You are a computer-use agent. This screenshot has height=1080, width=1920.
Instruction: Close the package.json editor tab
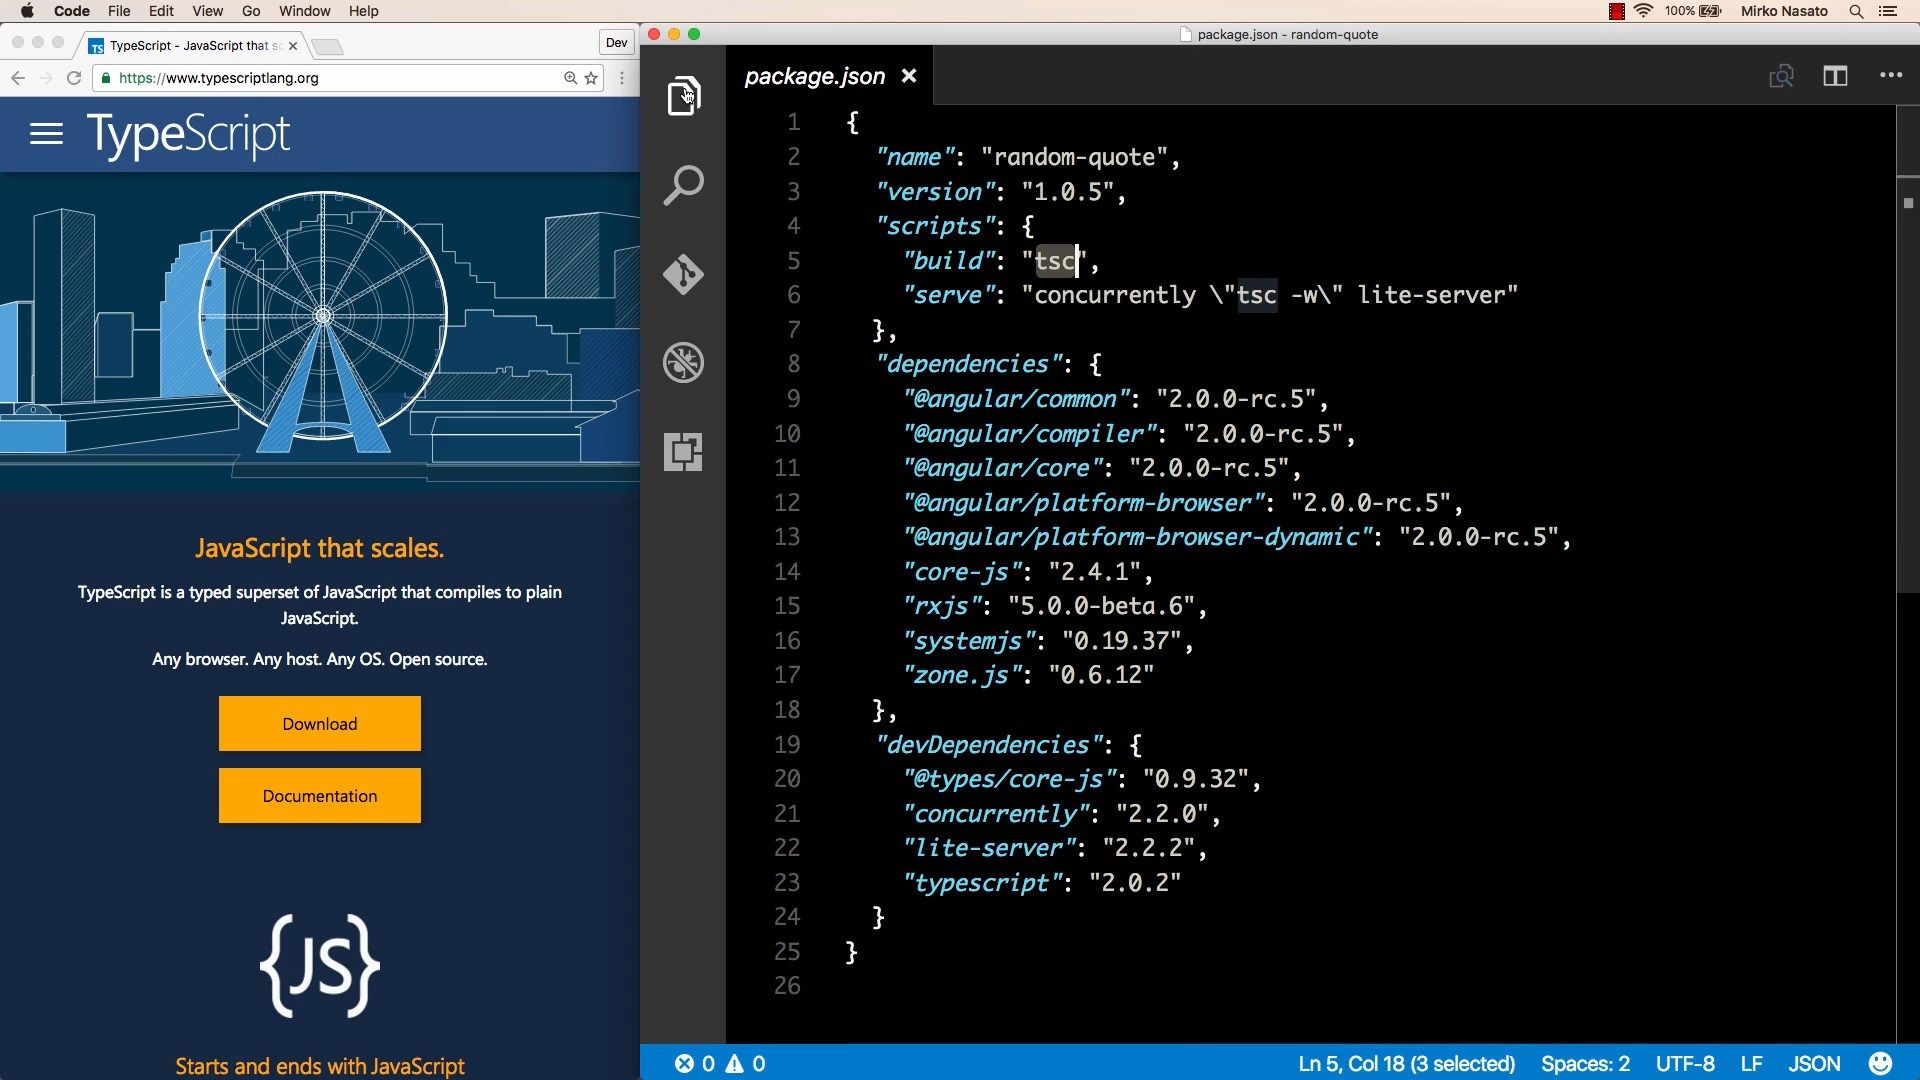(909, 76)
